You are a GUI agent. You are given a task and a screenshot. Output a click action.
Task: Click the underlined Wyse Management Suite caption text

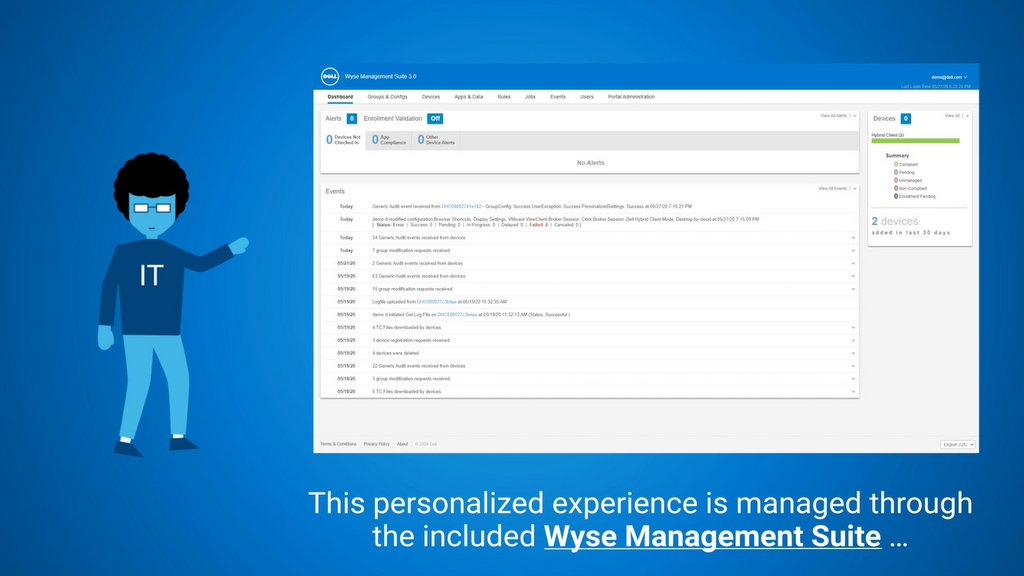[712, 537]
